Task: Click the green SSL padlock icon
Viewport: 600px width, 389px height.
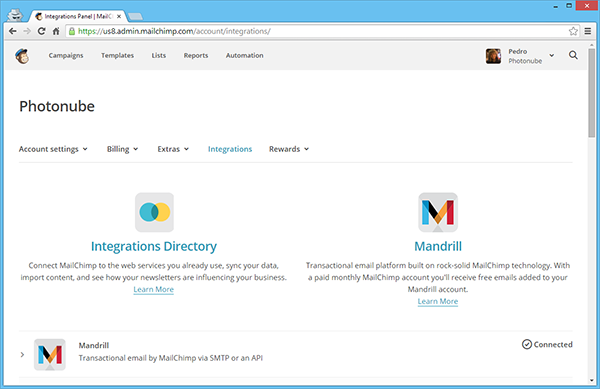Action: coord(72,31)
